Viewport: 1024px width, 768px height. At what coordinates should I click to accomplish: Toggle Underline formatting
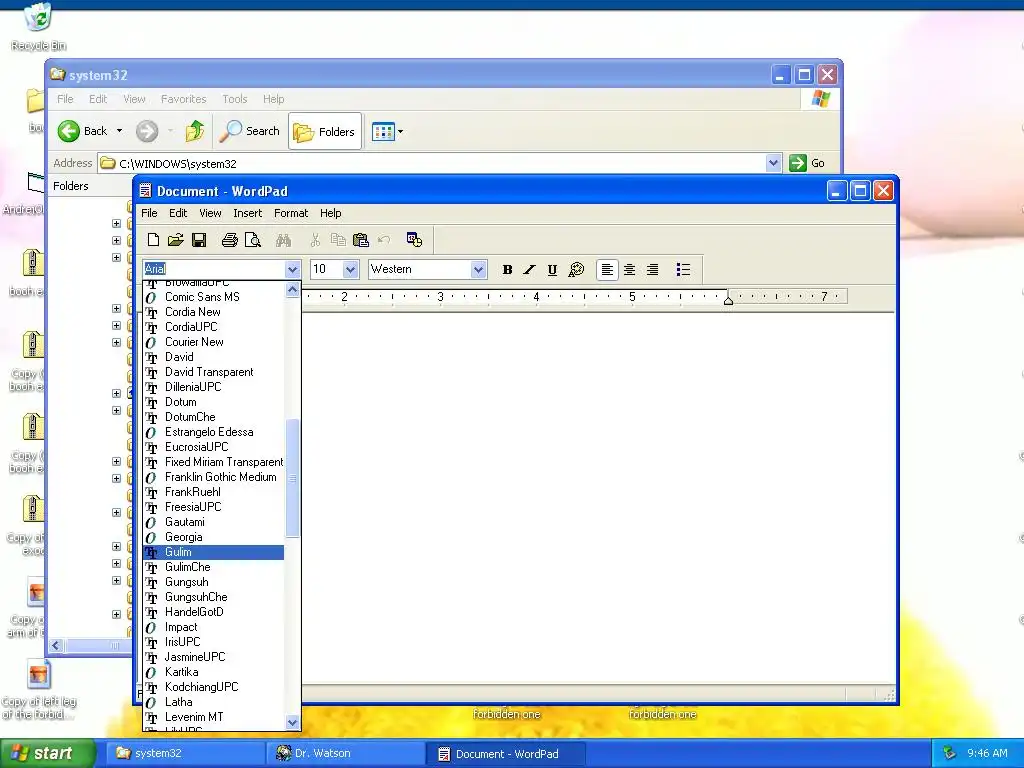click(552, 270)
